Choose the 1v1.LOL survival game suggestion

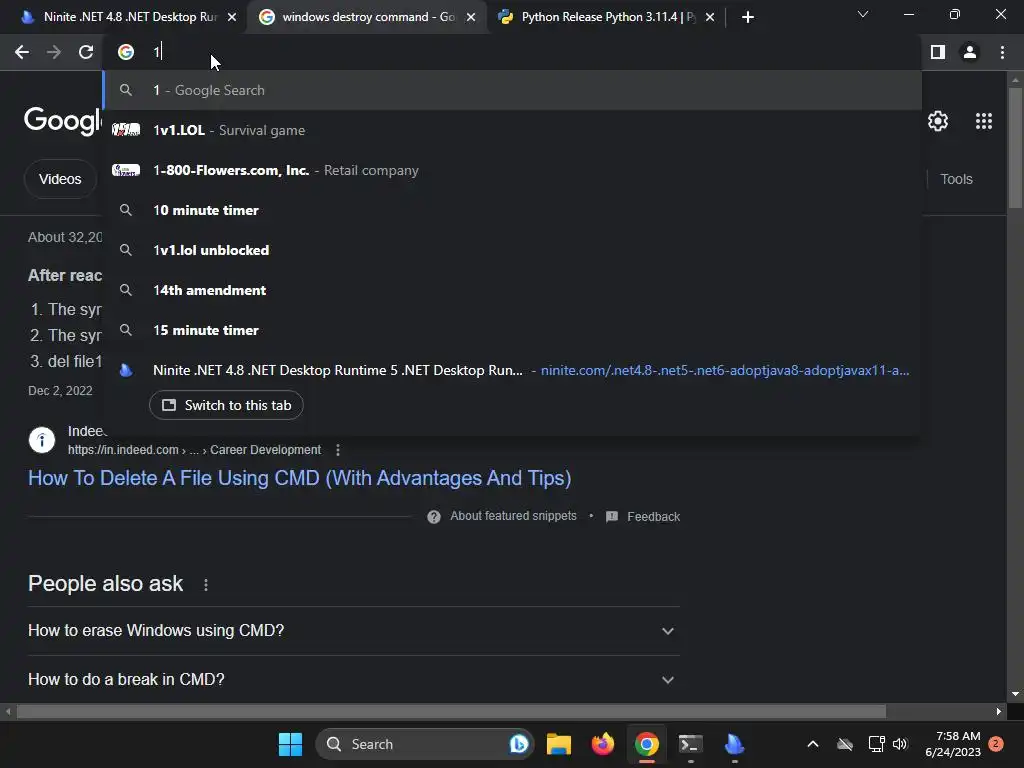point(513,130)
